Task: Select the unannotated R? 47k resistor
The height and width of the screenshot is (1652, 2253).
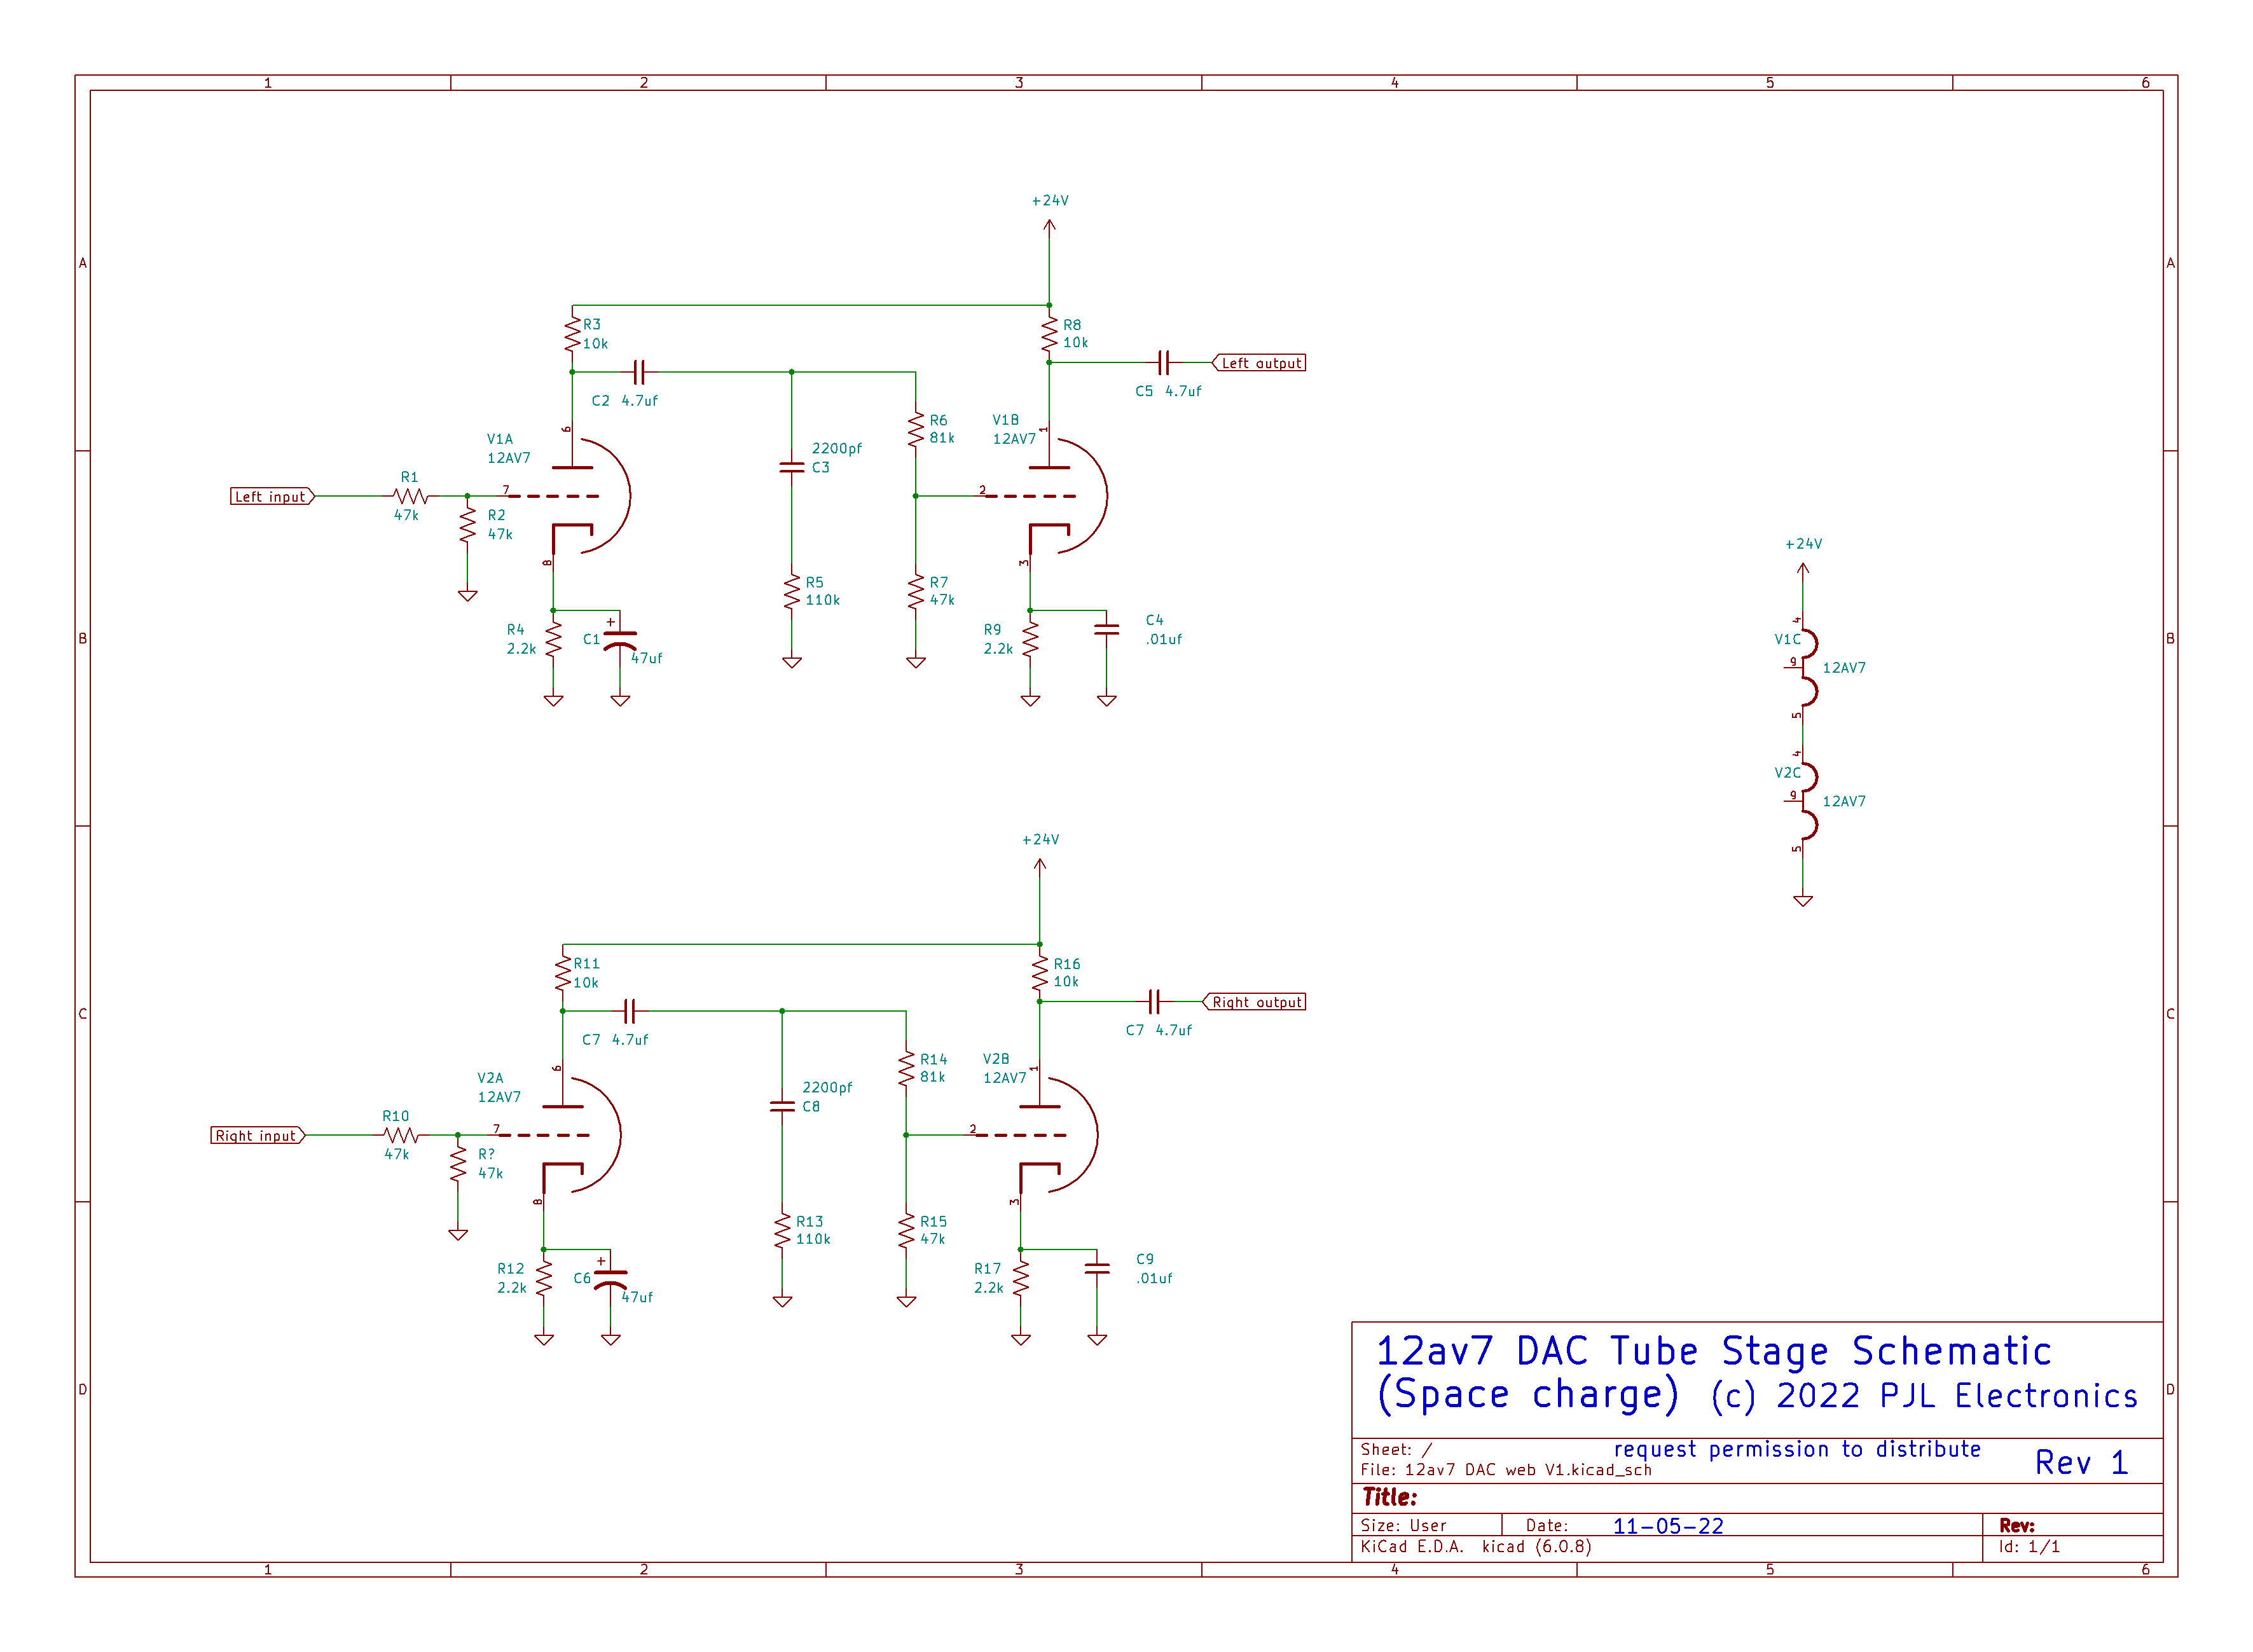Action: (x=458, y=1164)
